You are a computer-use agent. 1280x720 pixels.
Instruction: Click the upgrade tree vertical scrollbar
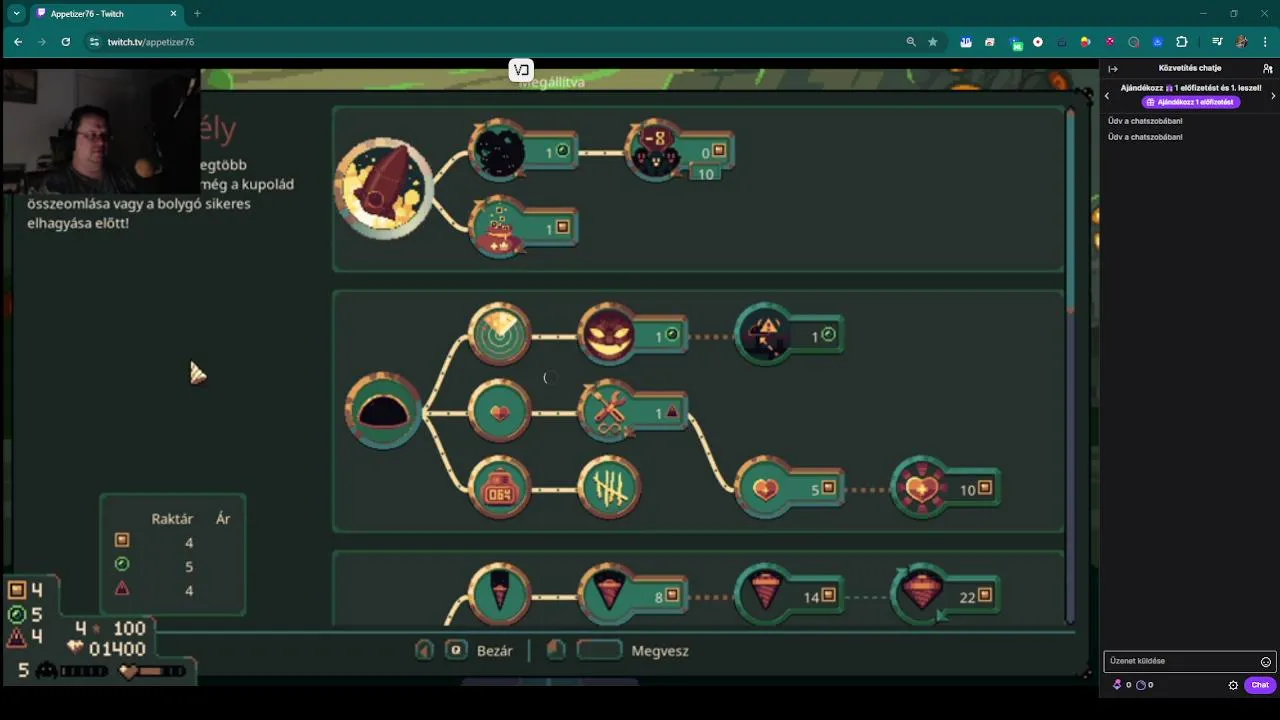coord(1070,365)
